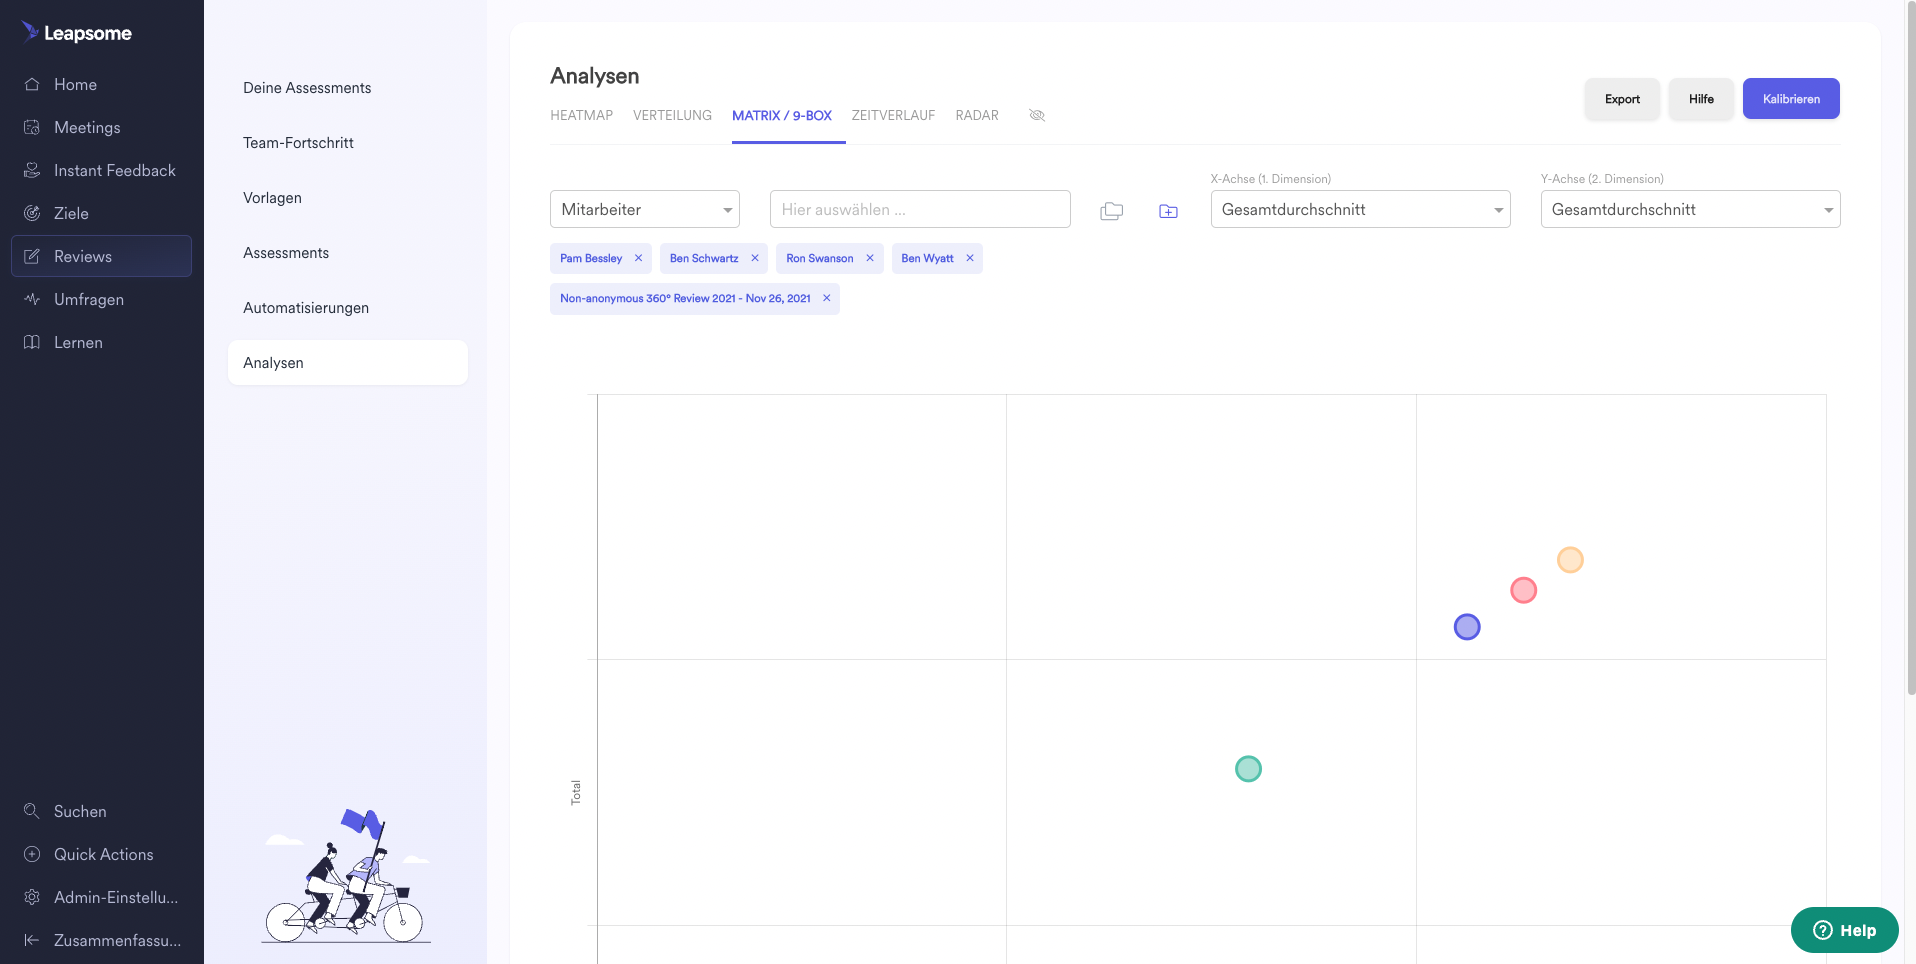This screenshot has width=1916, height=964.
Task: Open the Y-Achse Gesamtdurchschnitt dropdown
Action: (x=1690, y=209)
